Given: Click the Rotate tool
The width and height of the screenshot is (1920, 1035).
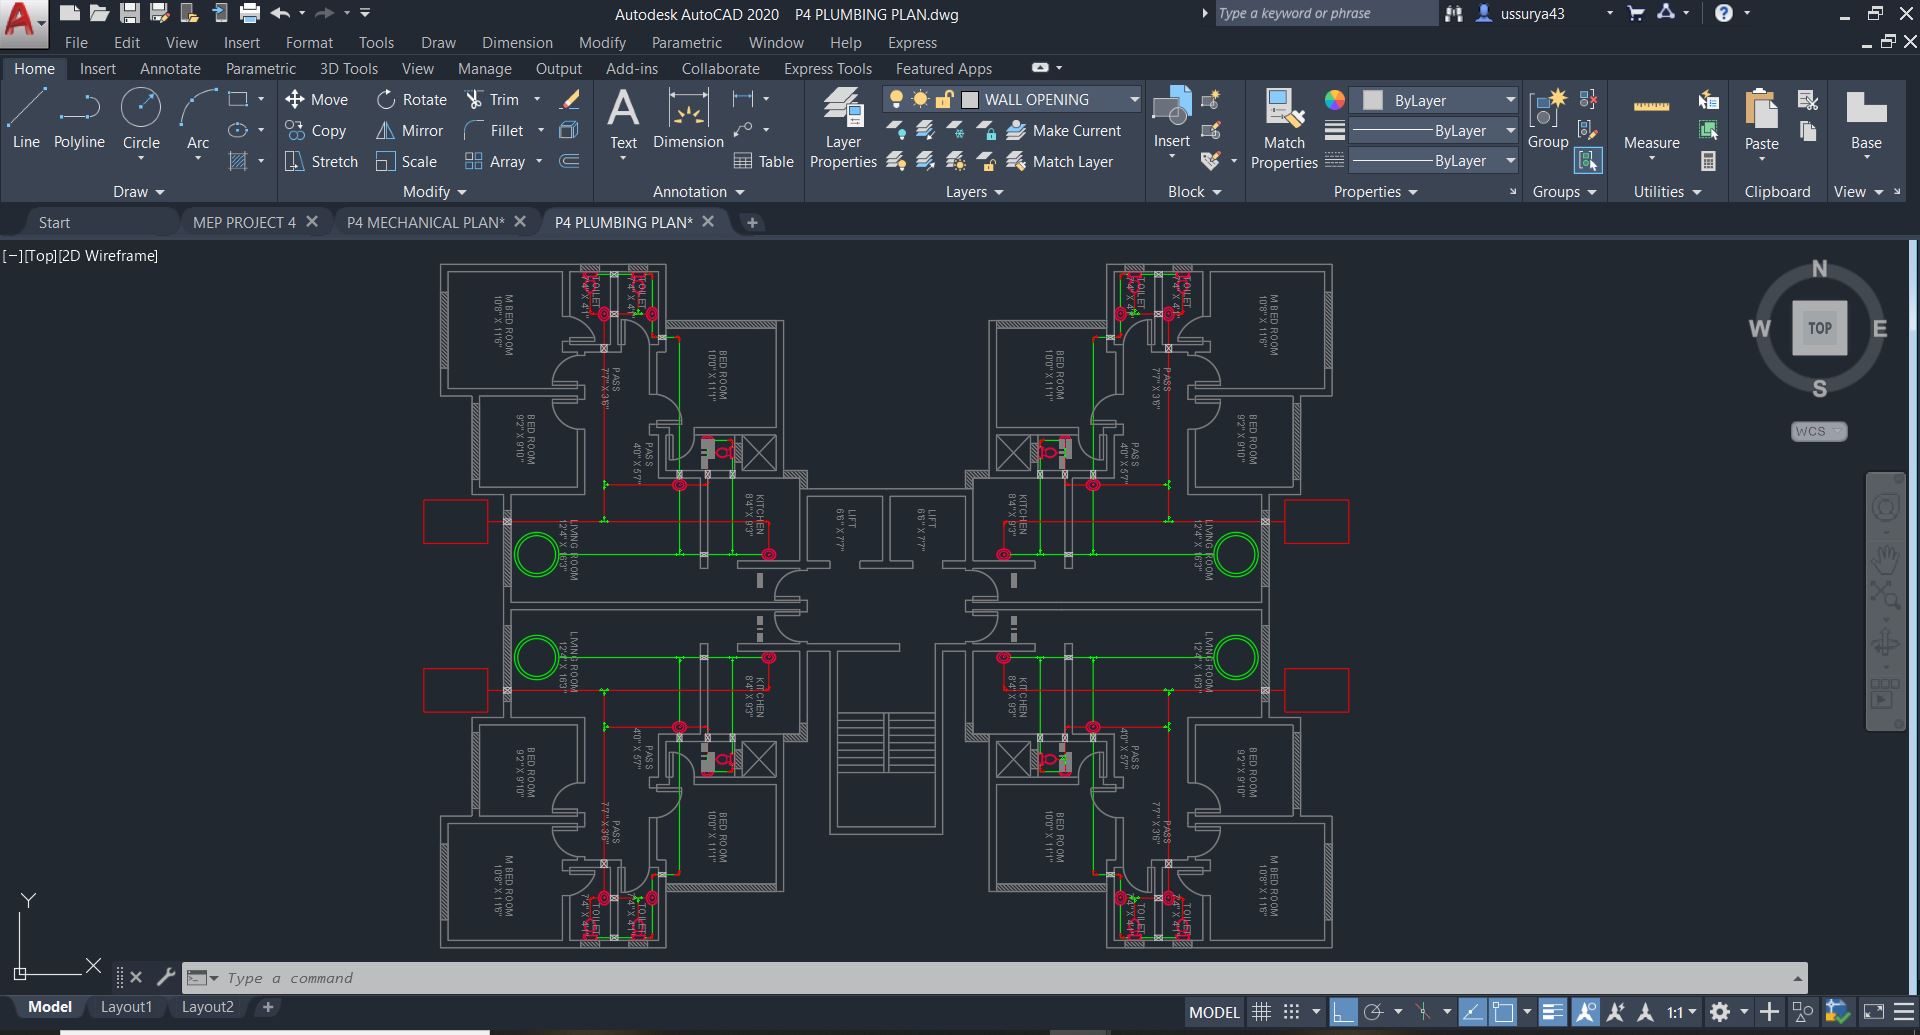Looking at the screenshot, I should pos(411,100).
